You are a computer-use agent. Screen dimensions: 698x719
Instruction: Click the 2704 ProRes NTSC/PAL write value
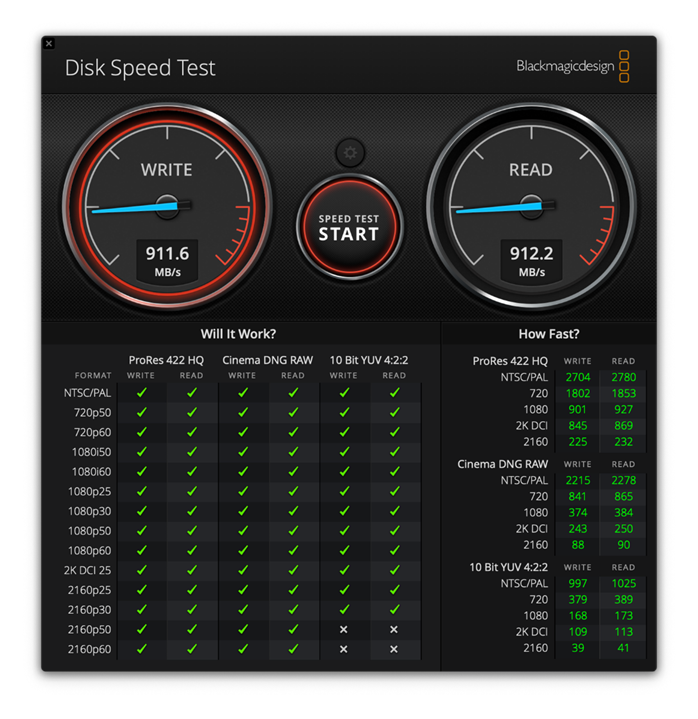pyautogui.click(x=578, y=378)
